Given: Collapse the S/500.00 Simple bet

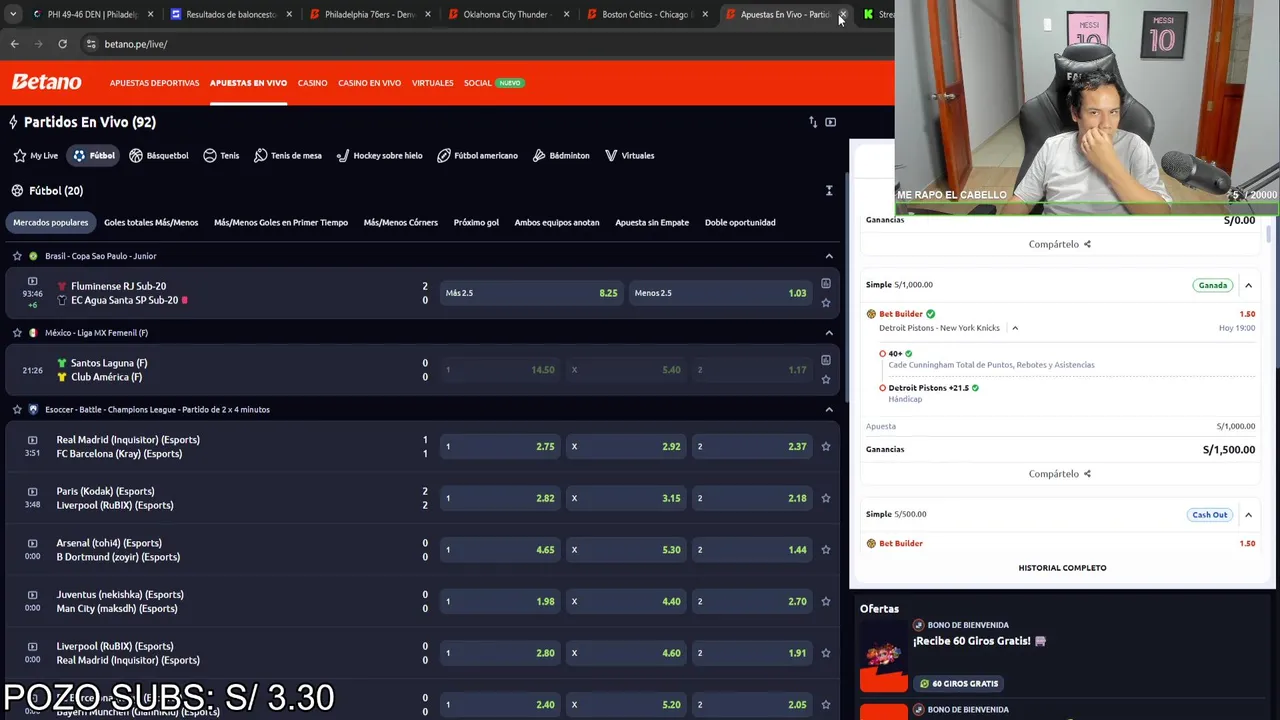Looking at the screenshot, I should [x=1248, y=515].
